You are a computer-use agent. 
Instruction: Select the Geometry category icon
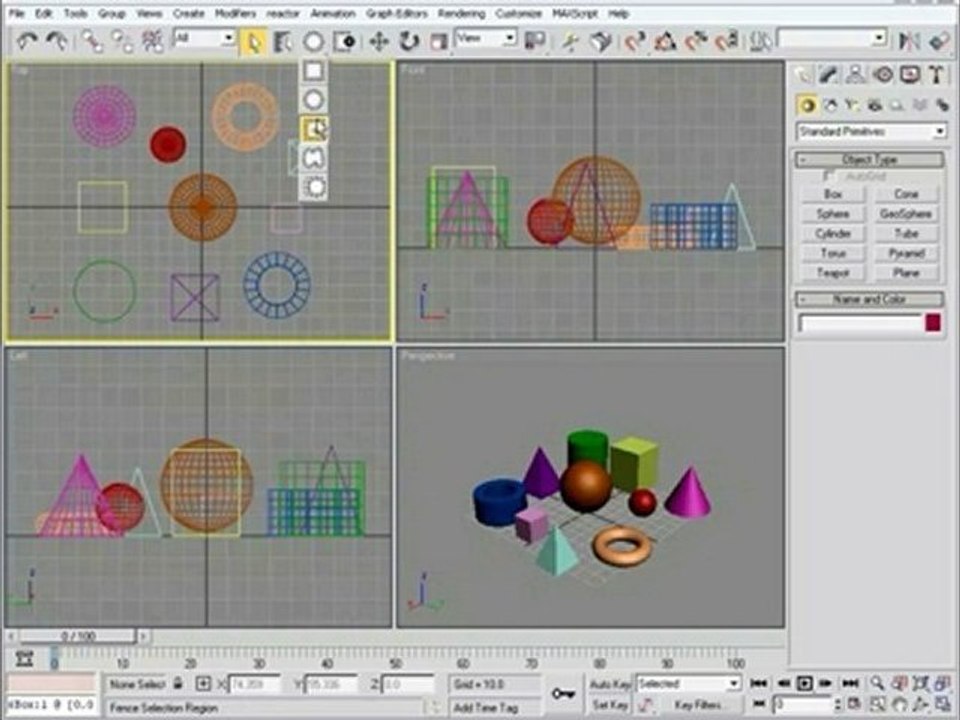(x=808, y=105)
